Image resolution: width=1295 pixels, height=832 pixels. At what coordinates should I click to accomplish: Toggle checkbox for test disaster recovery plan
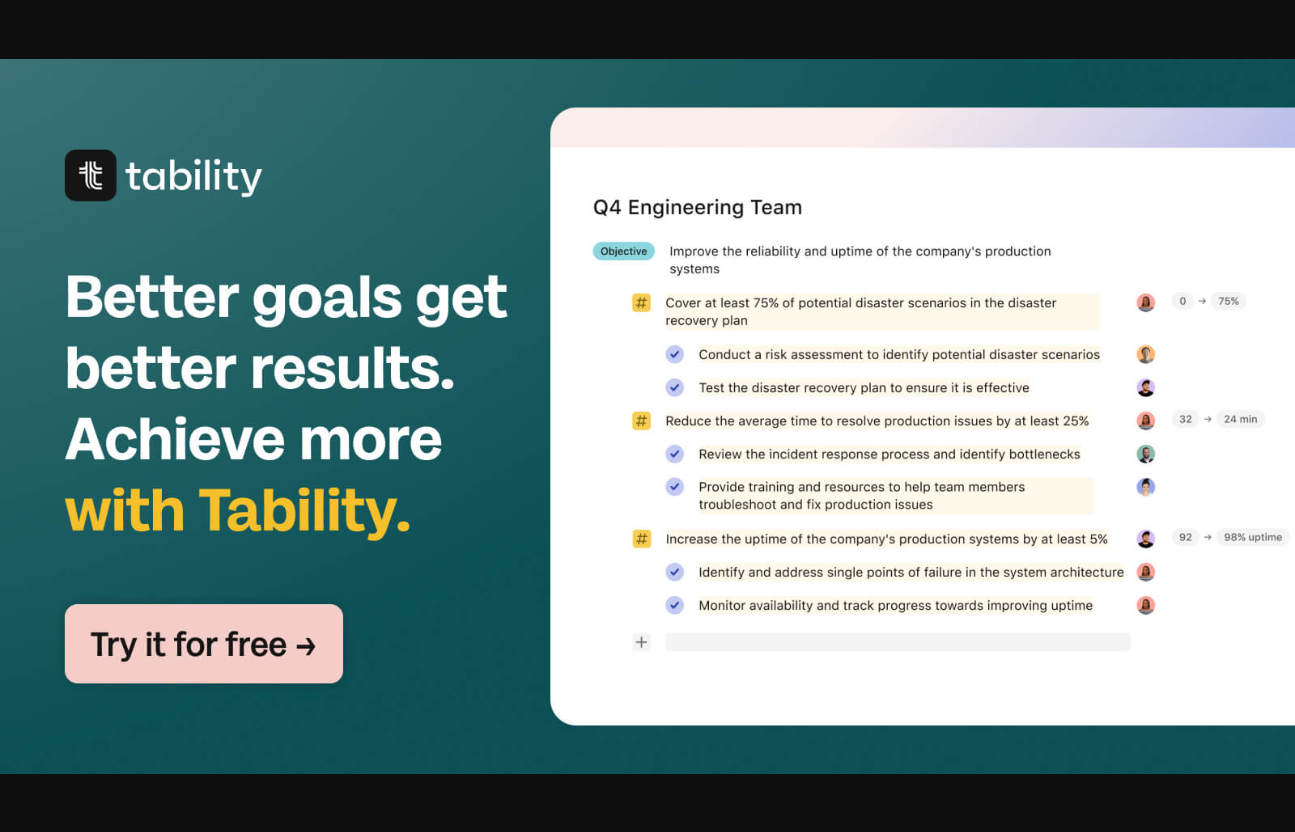675,387
